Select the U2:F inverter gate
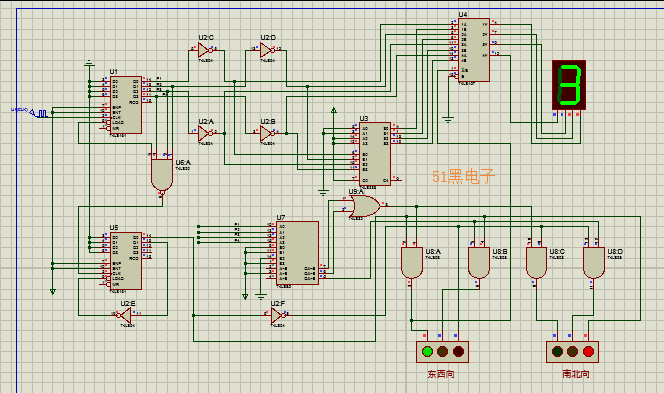The height and width of the screenshot is (393, 664). tap(277, 316)
